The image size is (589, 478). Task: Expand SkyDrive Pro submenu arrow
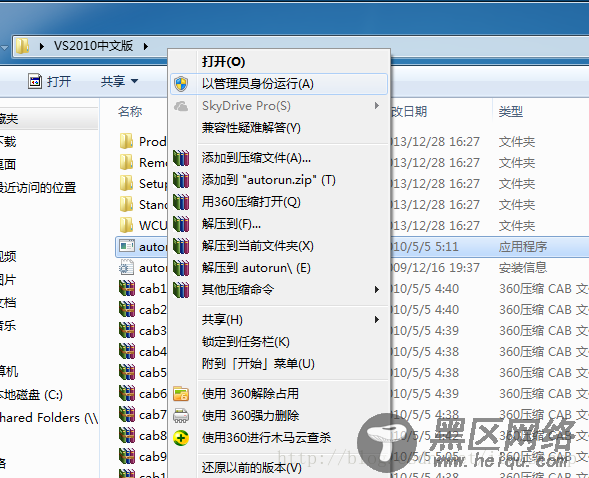pos(376,106)
